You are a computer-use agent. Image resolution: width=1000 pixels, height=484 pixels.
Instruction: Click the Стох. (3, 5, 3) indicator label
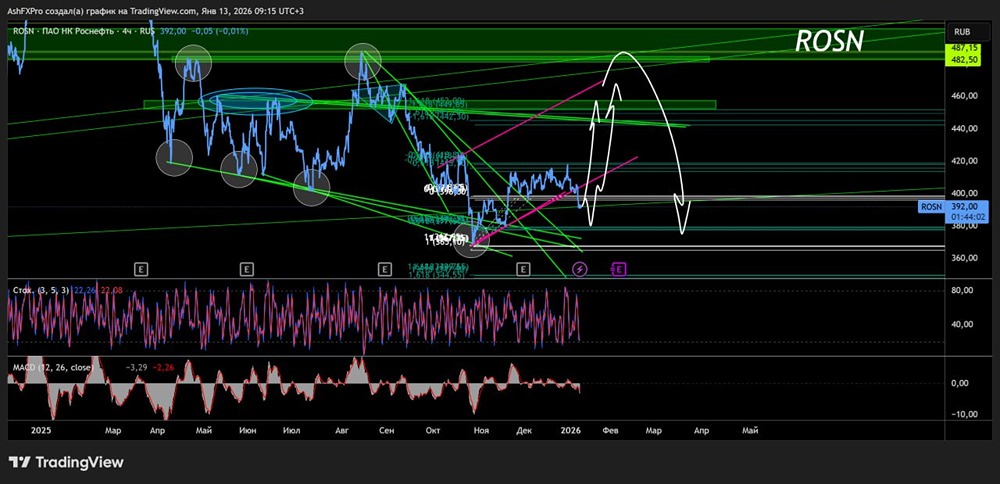41,290
